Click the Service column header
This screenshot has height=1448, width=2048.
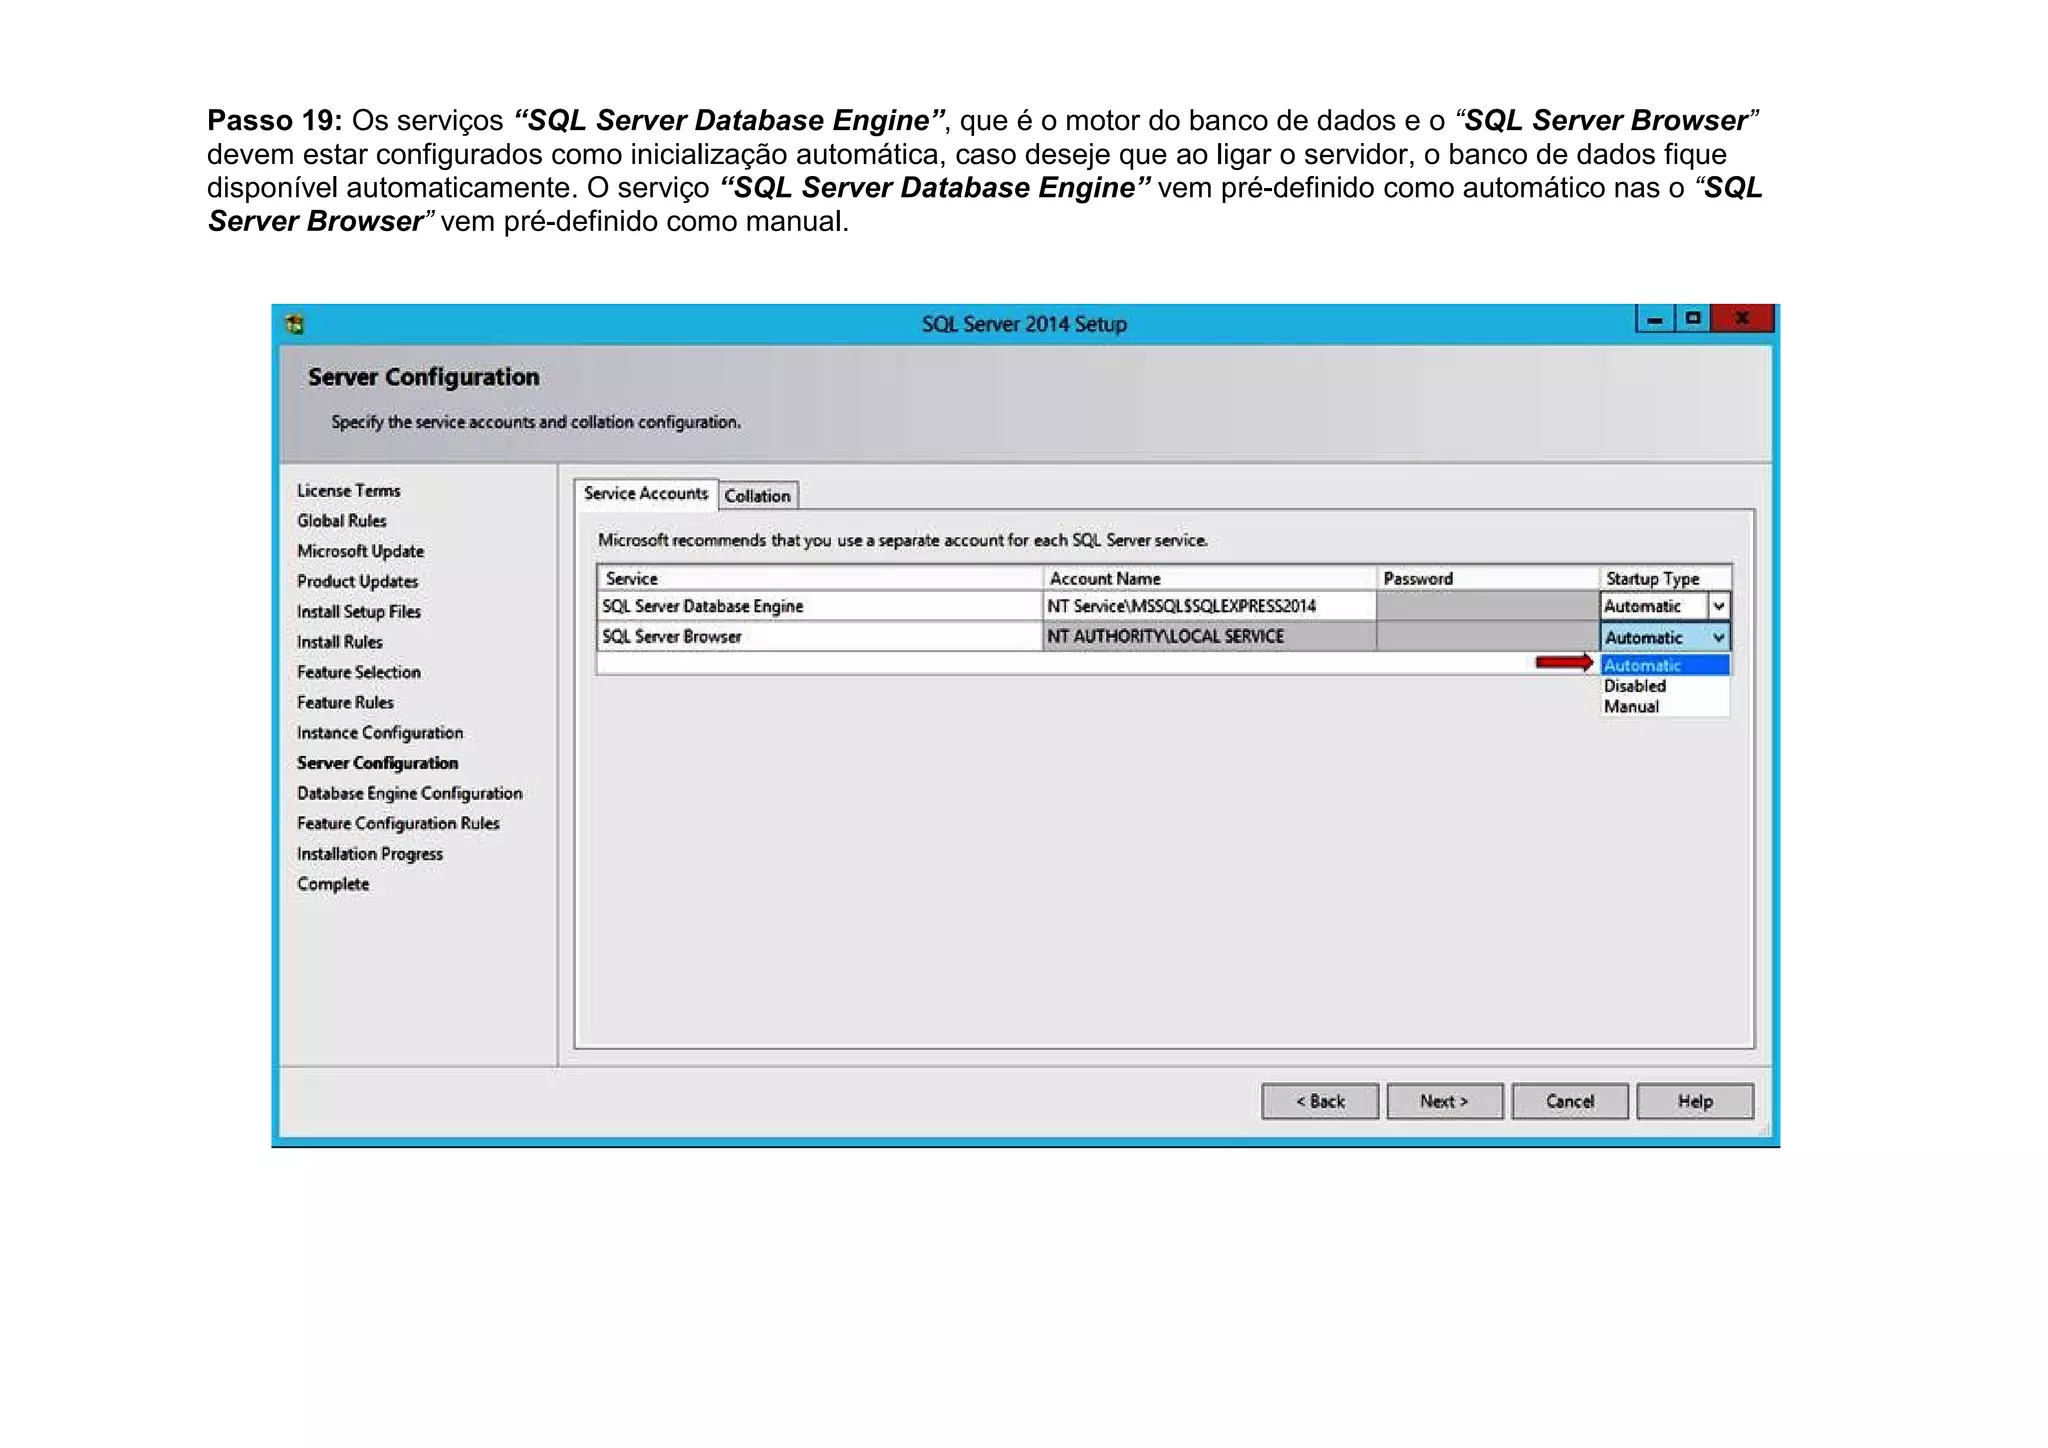point(819,578)
